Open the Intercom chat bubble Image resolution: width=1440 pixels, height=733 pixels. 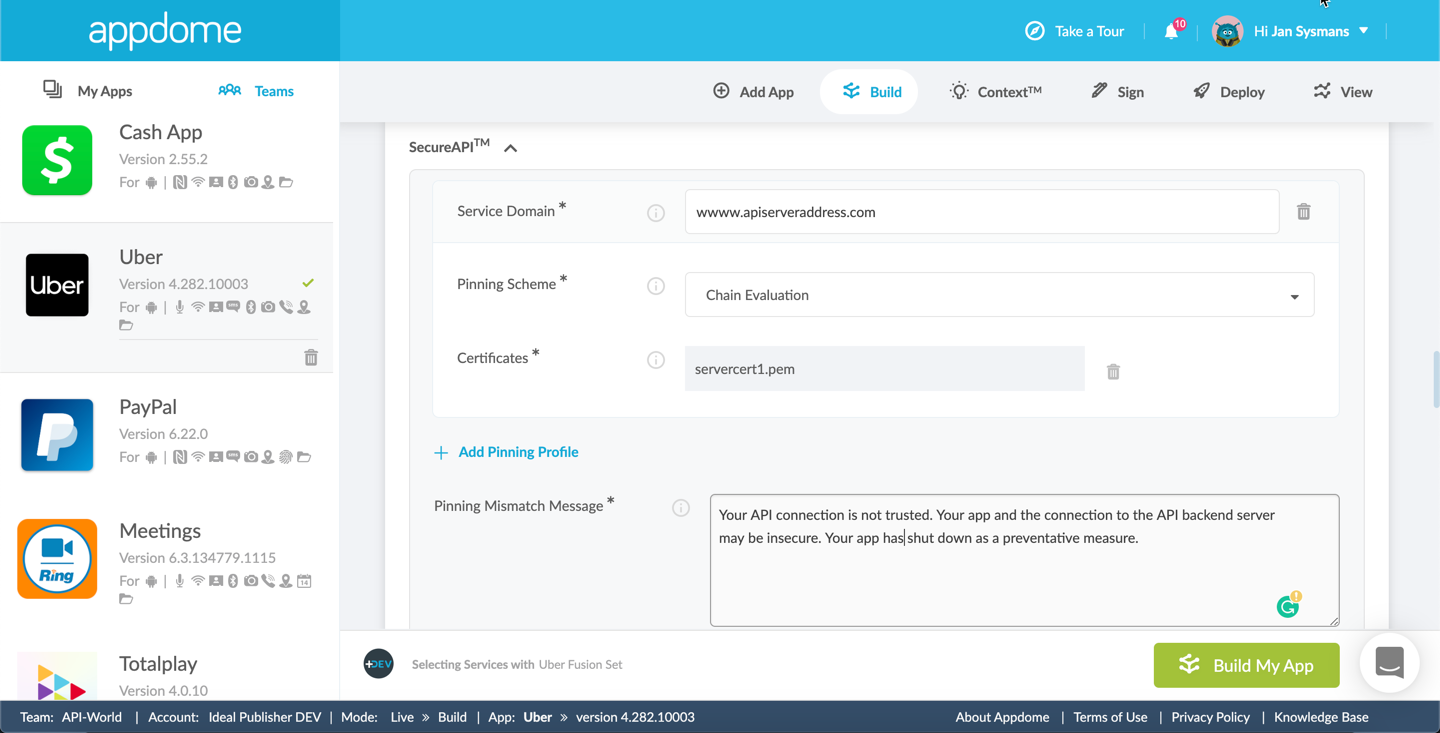pos(1389,664)
